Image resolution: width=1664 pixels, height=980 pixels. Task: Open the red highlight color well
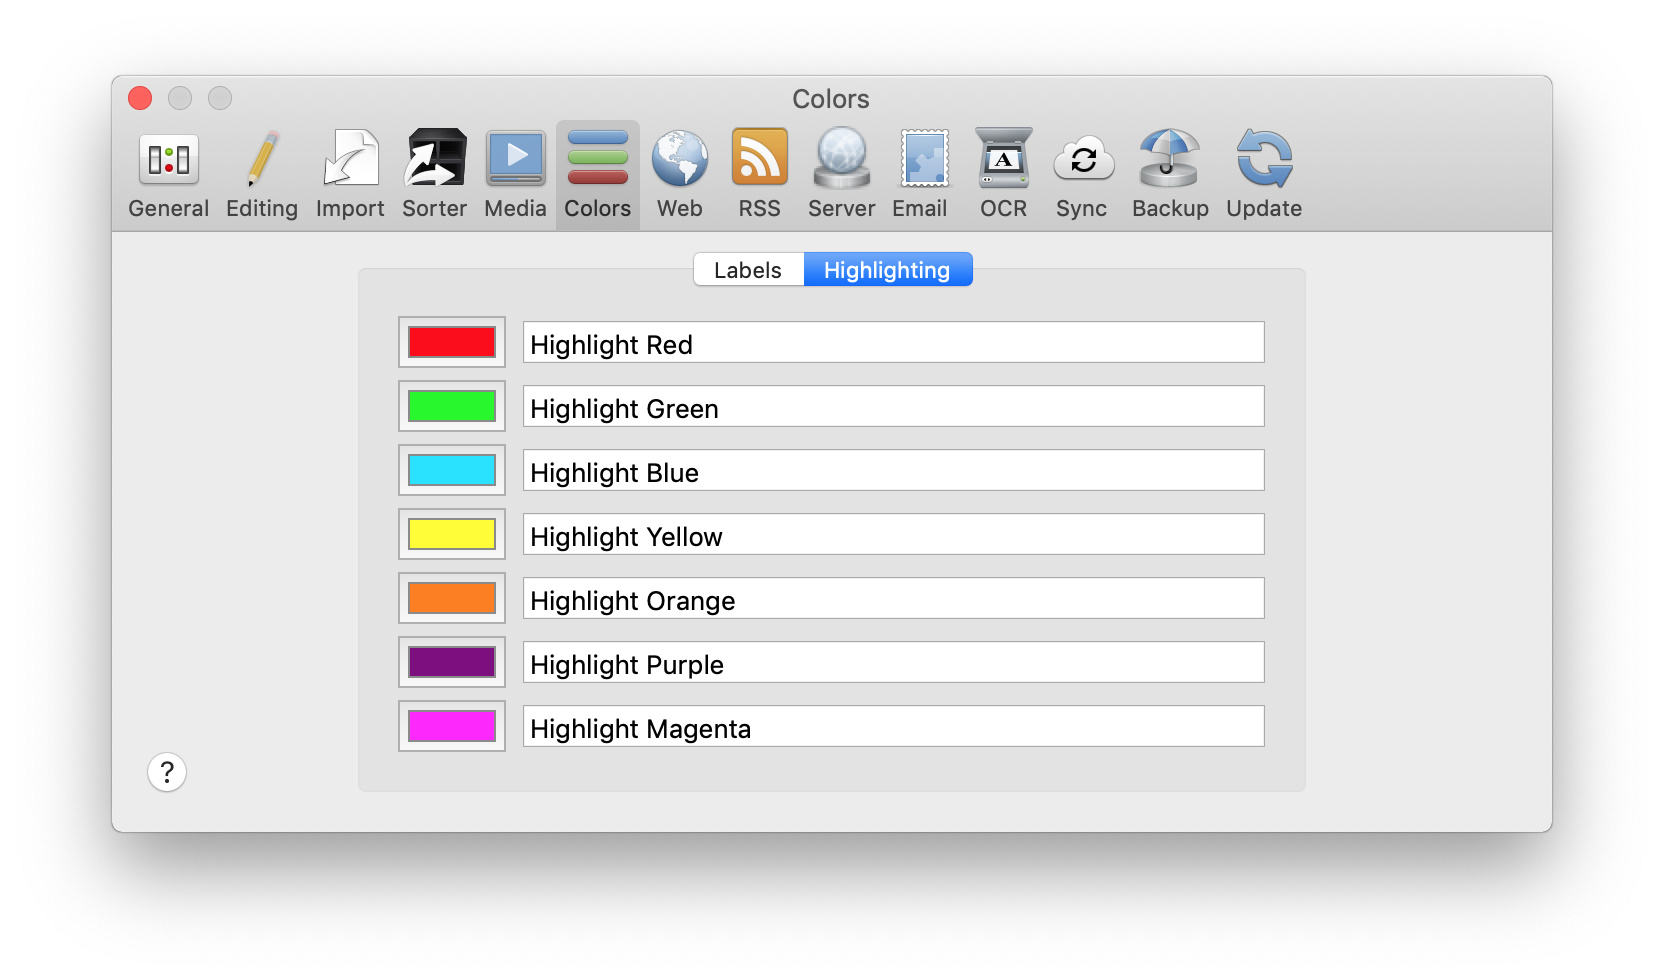452,342
